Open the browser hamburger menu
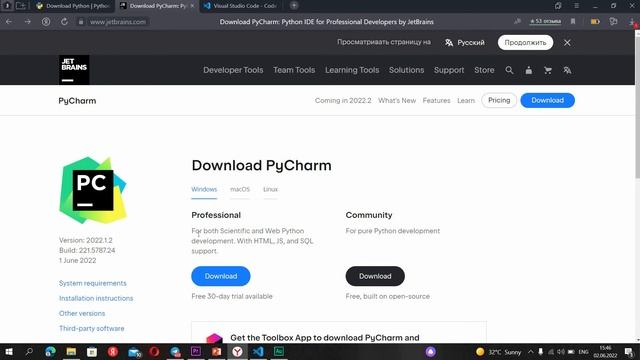The image size is (640, 360). pos(576,6)
